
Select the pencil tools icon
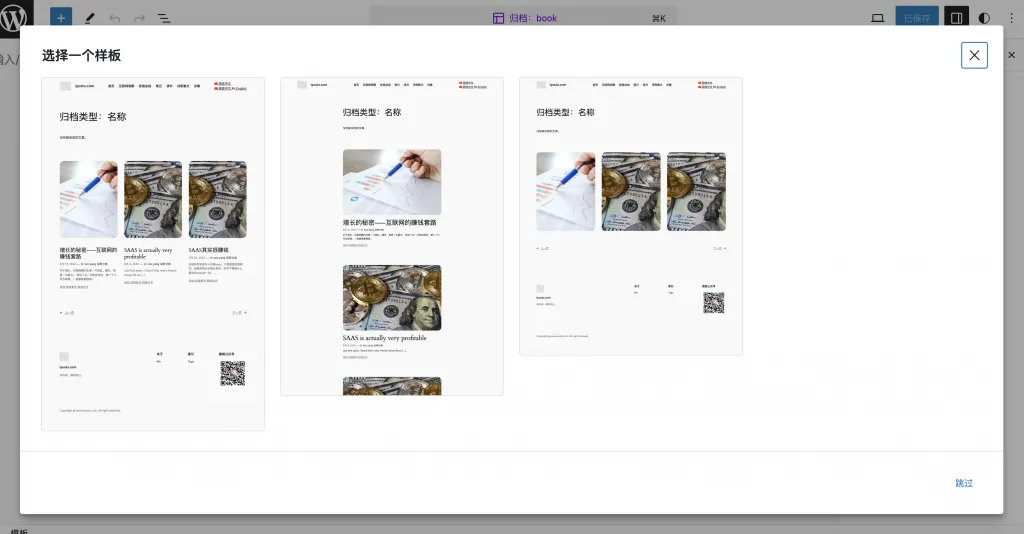tap(89, 18)
